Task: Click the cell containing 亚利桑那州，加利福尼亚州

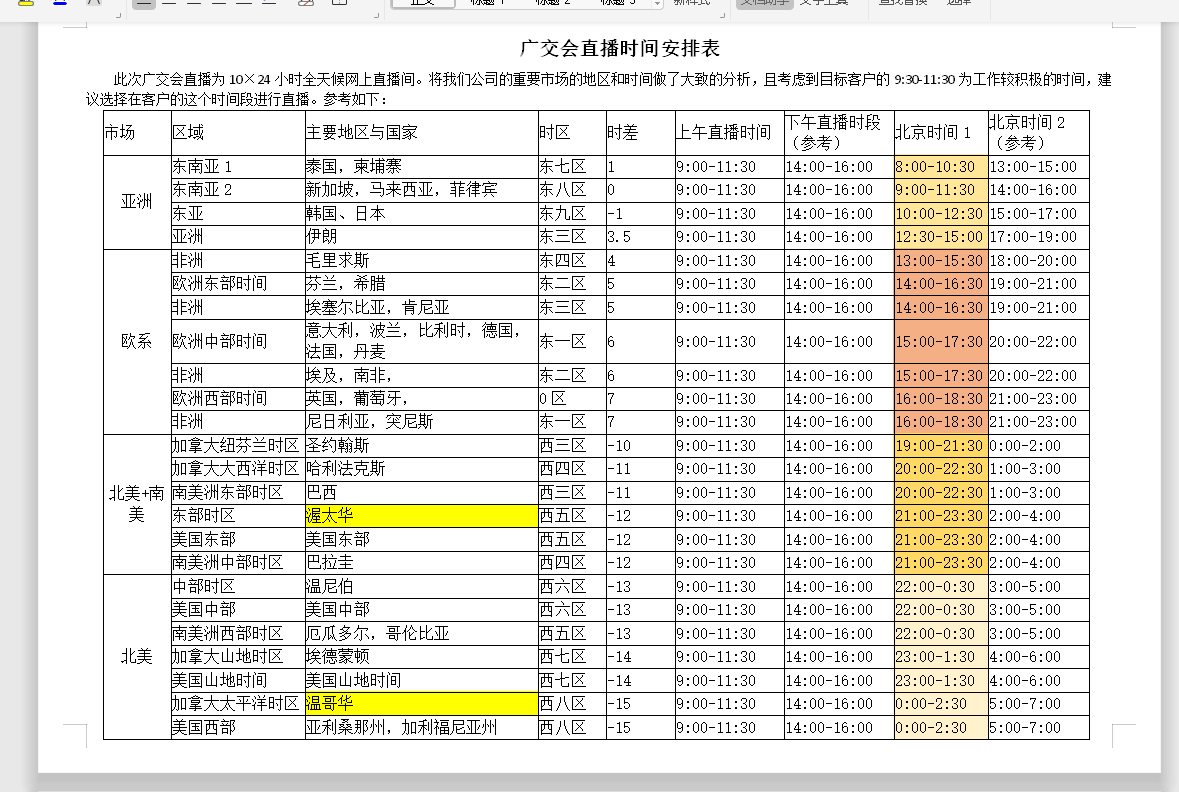Action: pyautogui.click(x=421, y=727)
